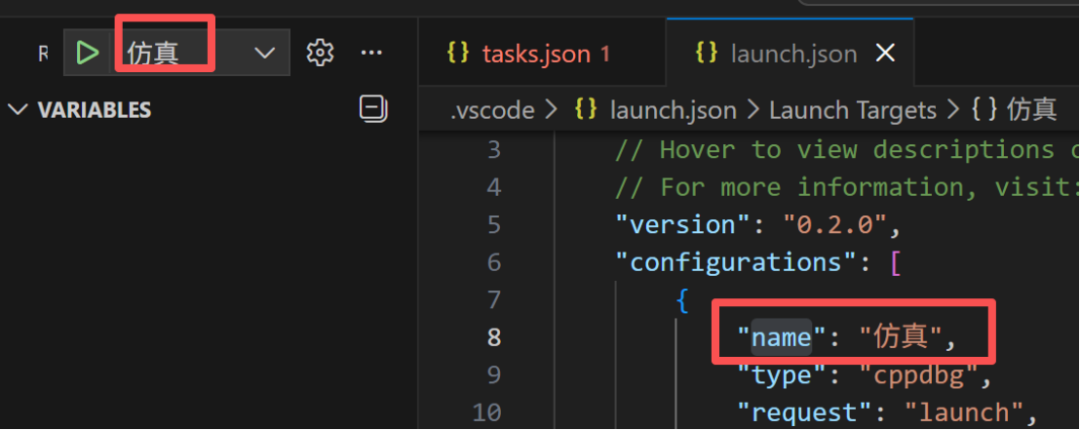Click the "name" key on line 8
Viewport: 1080px width, 430px height.
tap(781, 338)
